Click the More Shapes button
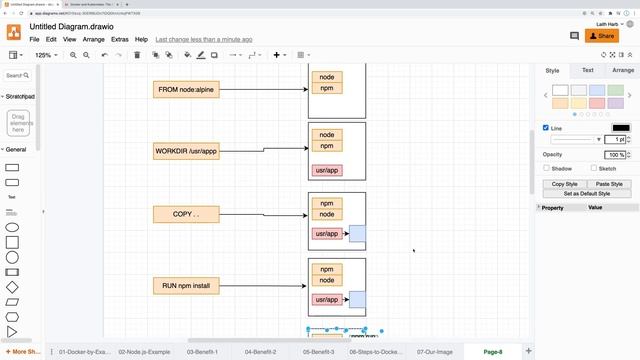 23,351
